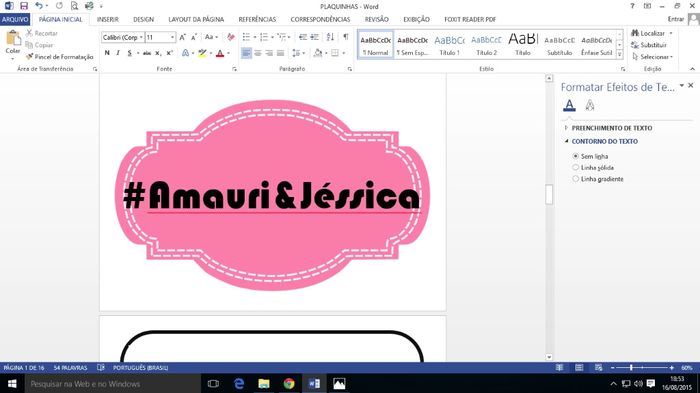700x393 pixels.
Task: Click vertical scrollbar thumb of document
Action: click(549, 194)
